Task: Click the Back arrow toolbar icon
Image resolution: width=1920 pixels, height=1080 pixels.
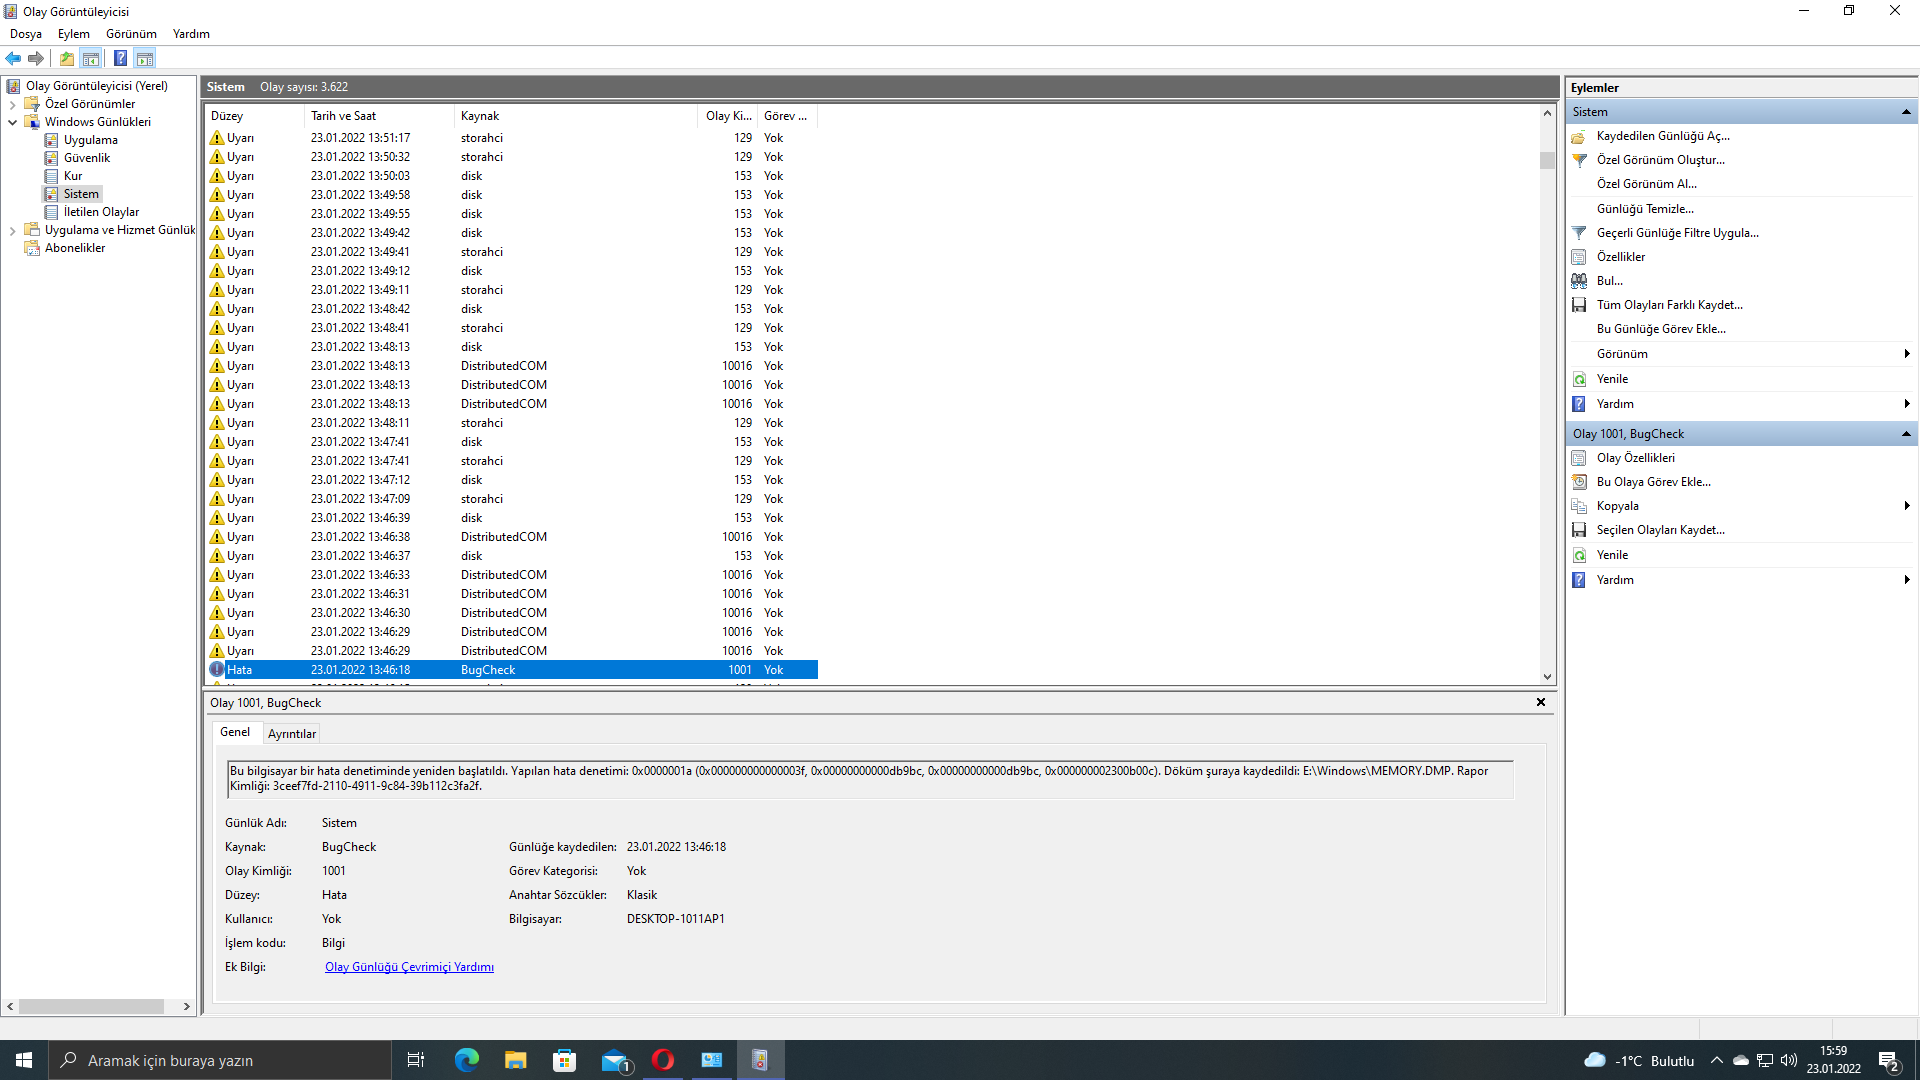Action: point(13,58)
